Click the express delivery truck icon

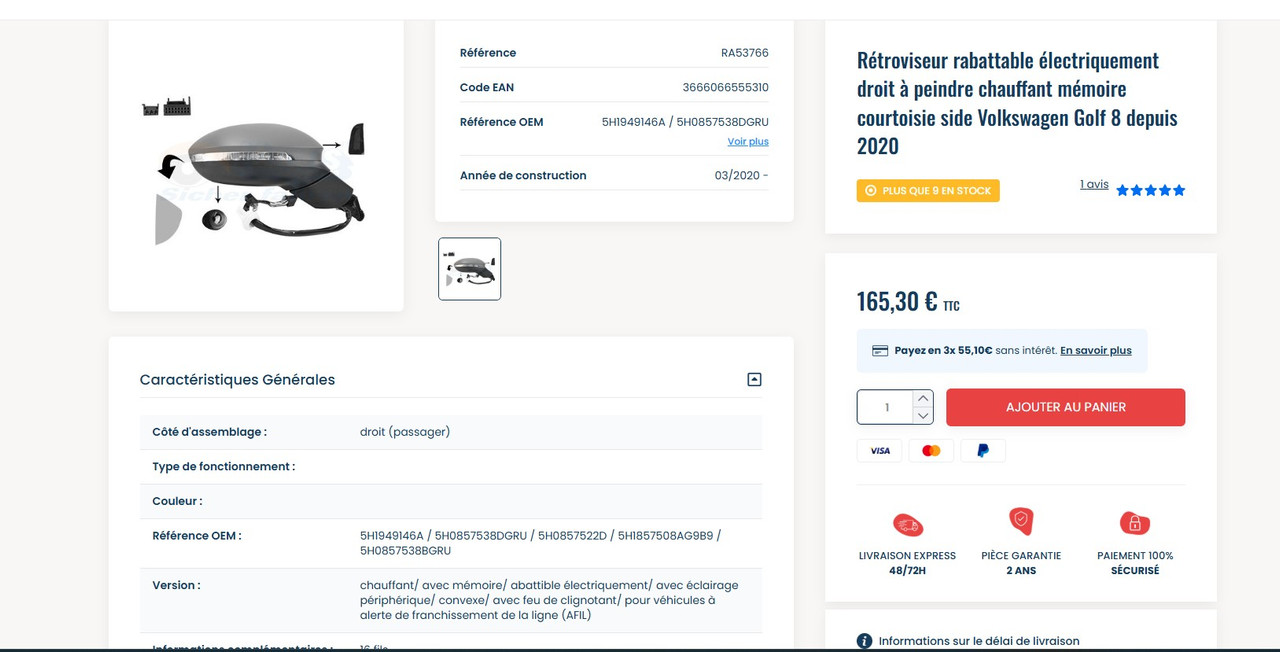pyautogui.click(x=908, y=524)
